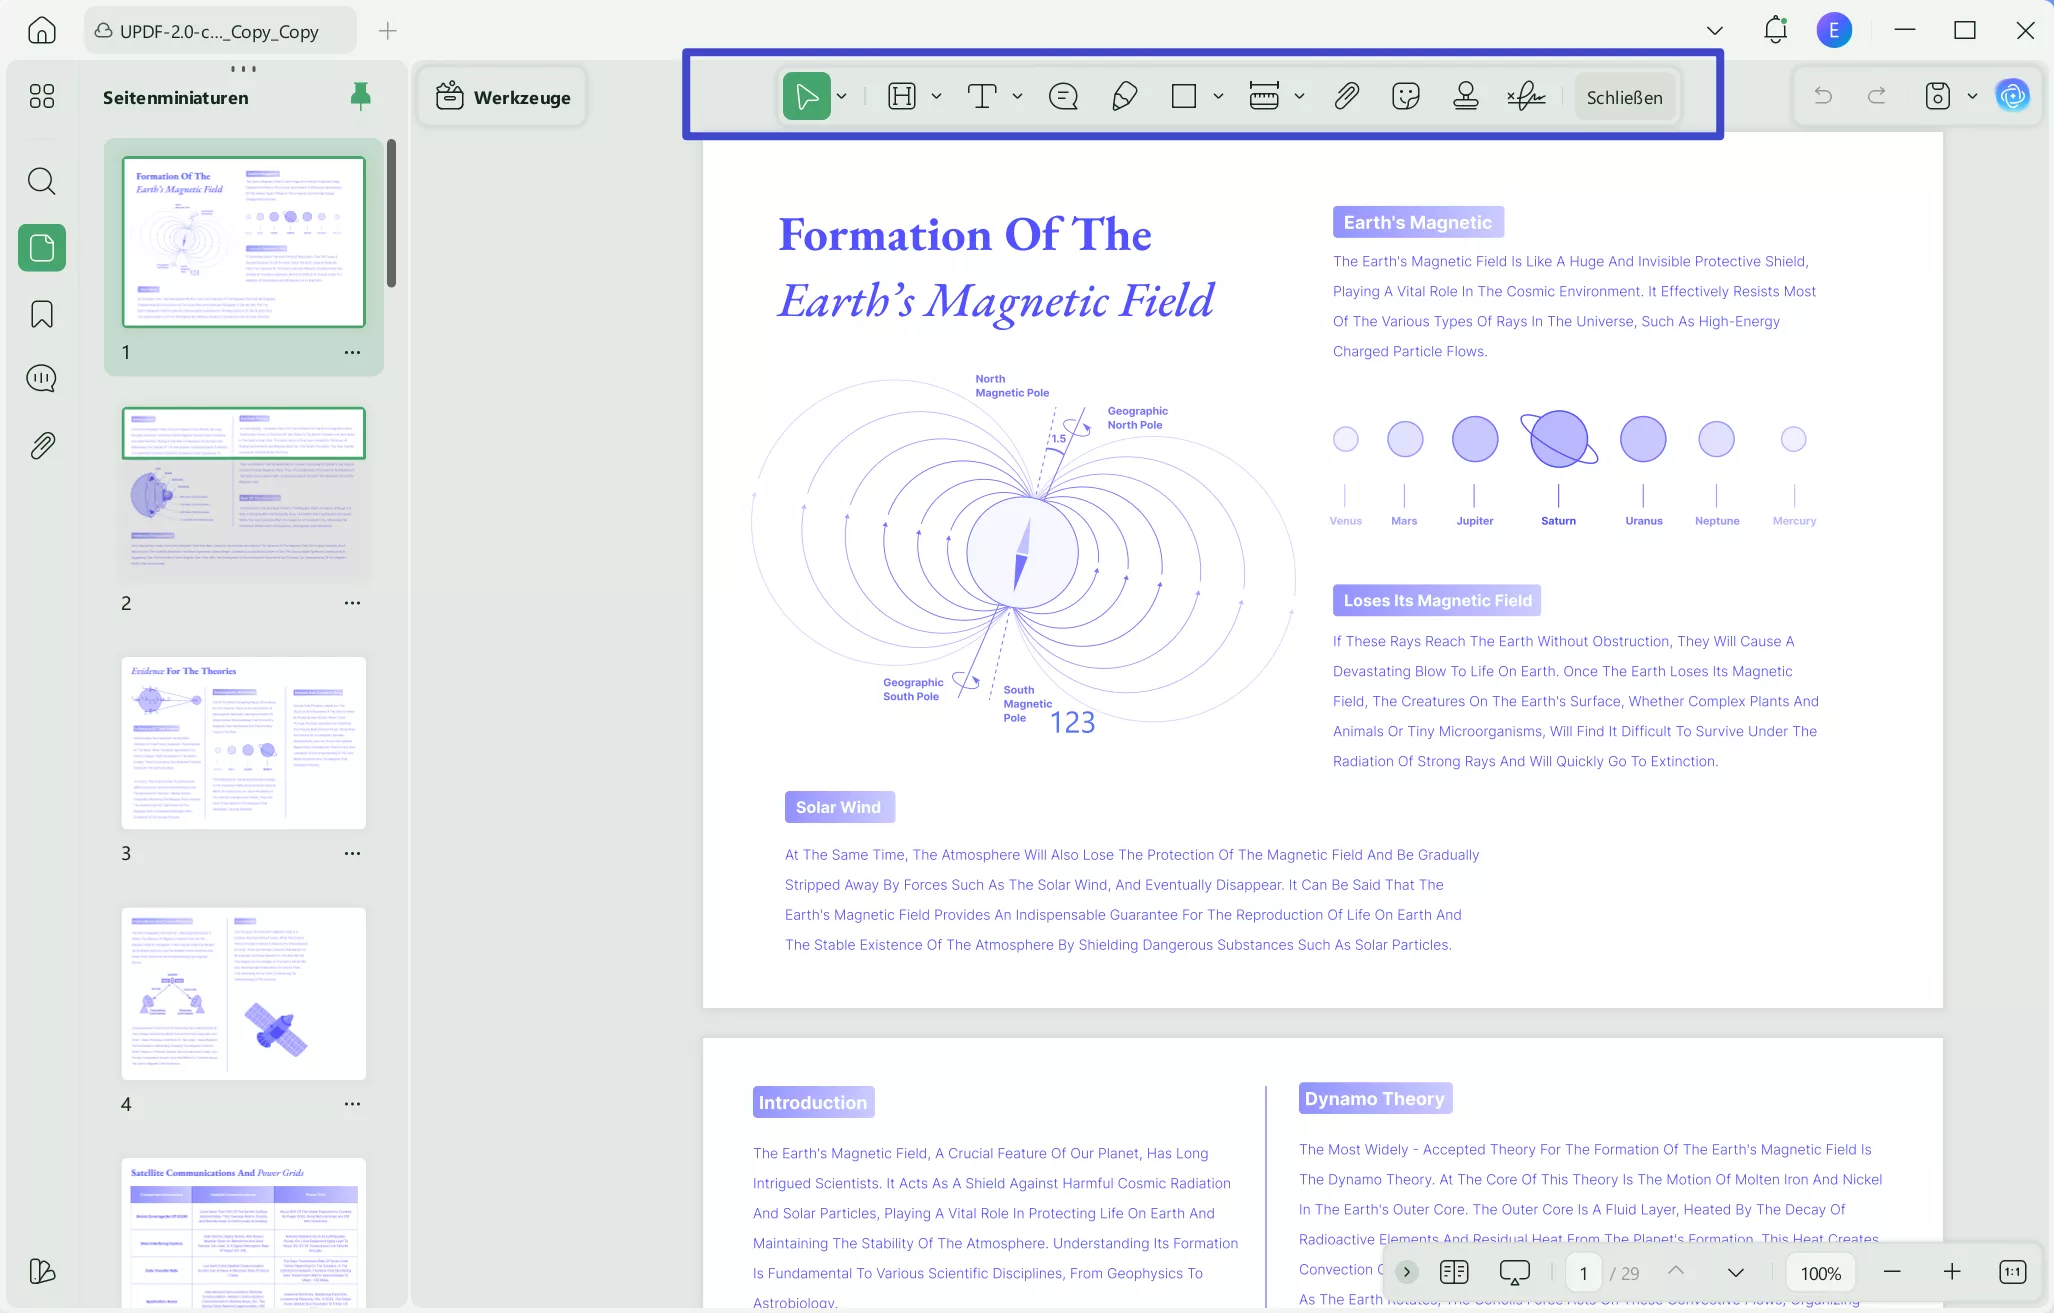Select the page thumbnails sidebar icon
The width and height of the screenshot is (2054, 1313).
(42, 247)
